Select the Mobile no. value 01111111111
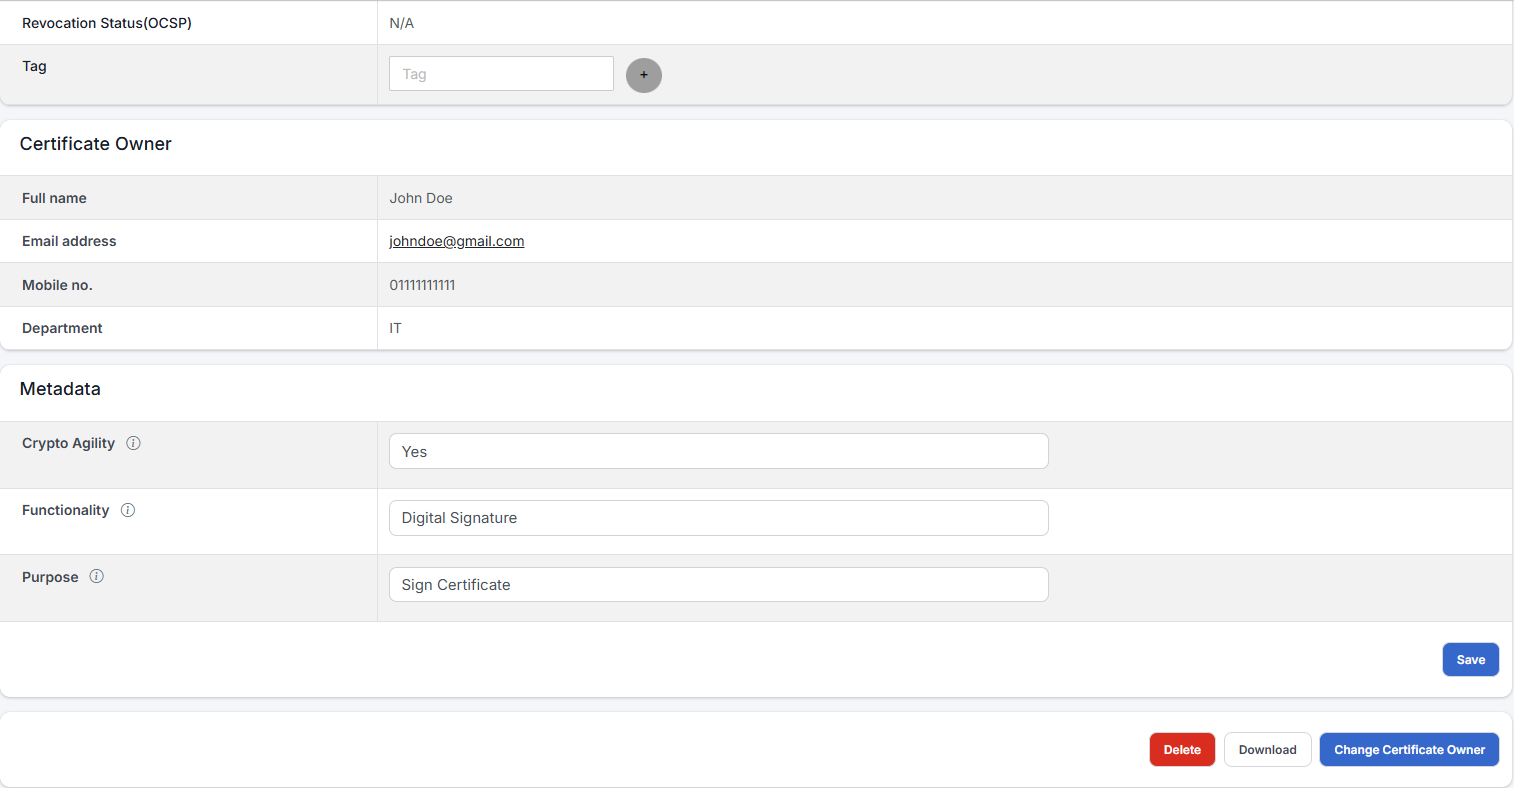 pyautogui.click(x=422, y=285)
